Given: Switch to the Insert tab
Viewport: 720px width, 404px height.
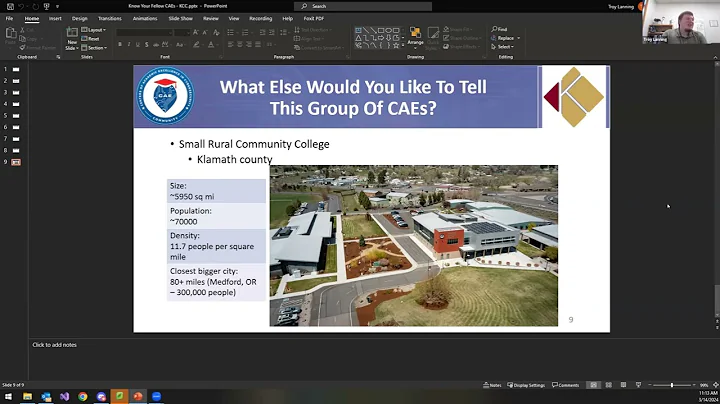Looking at the screenshot, I should (x=55, y=18).
